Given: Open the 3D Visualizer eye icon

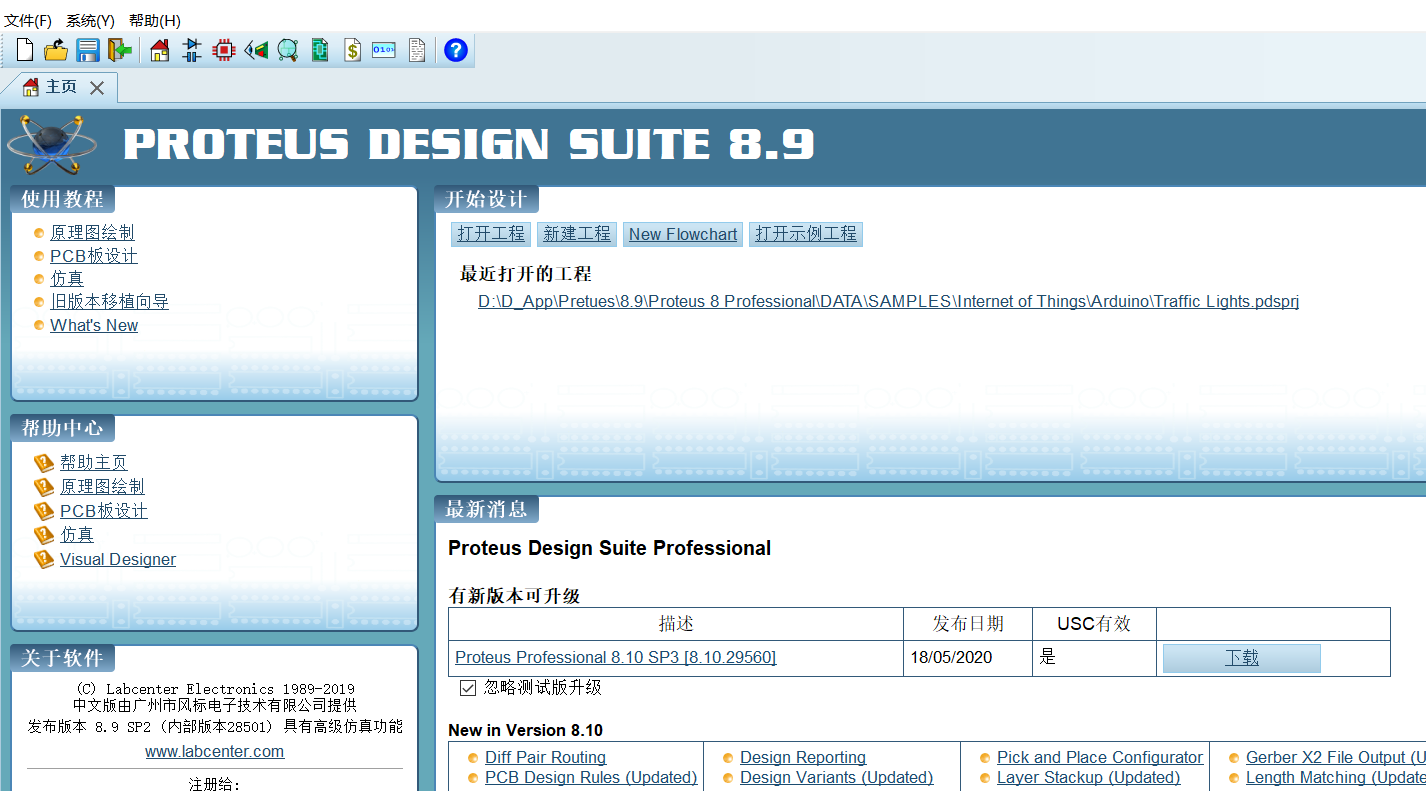Looking at the screenshot, I should tap(256, 50).
